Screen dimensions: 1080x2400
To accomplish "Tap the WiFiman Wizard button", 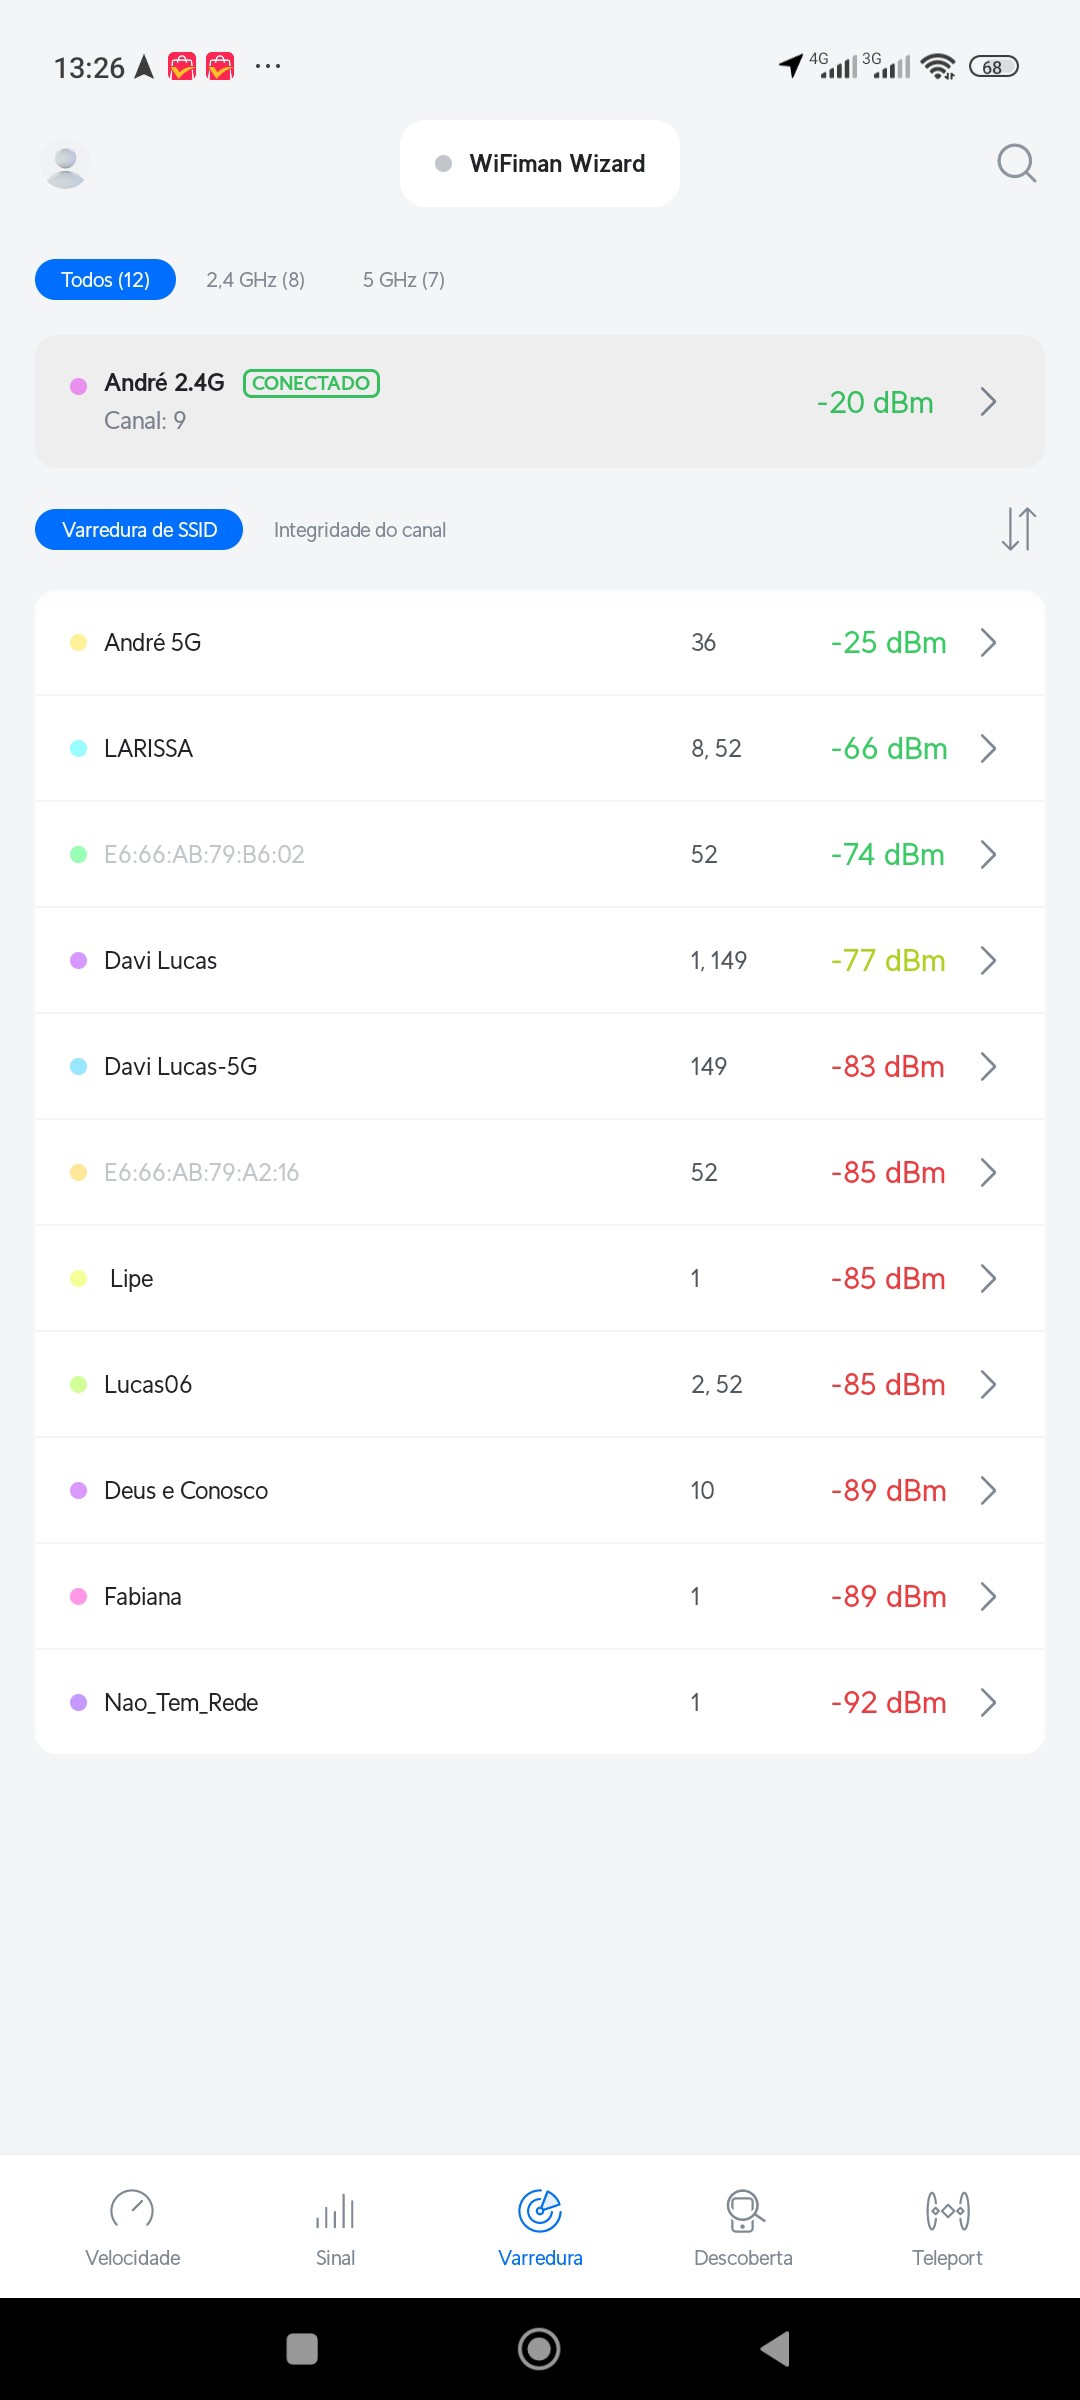I will [x=540, y=164].
